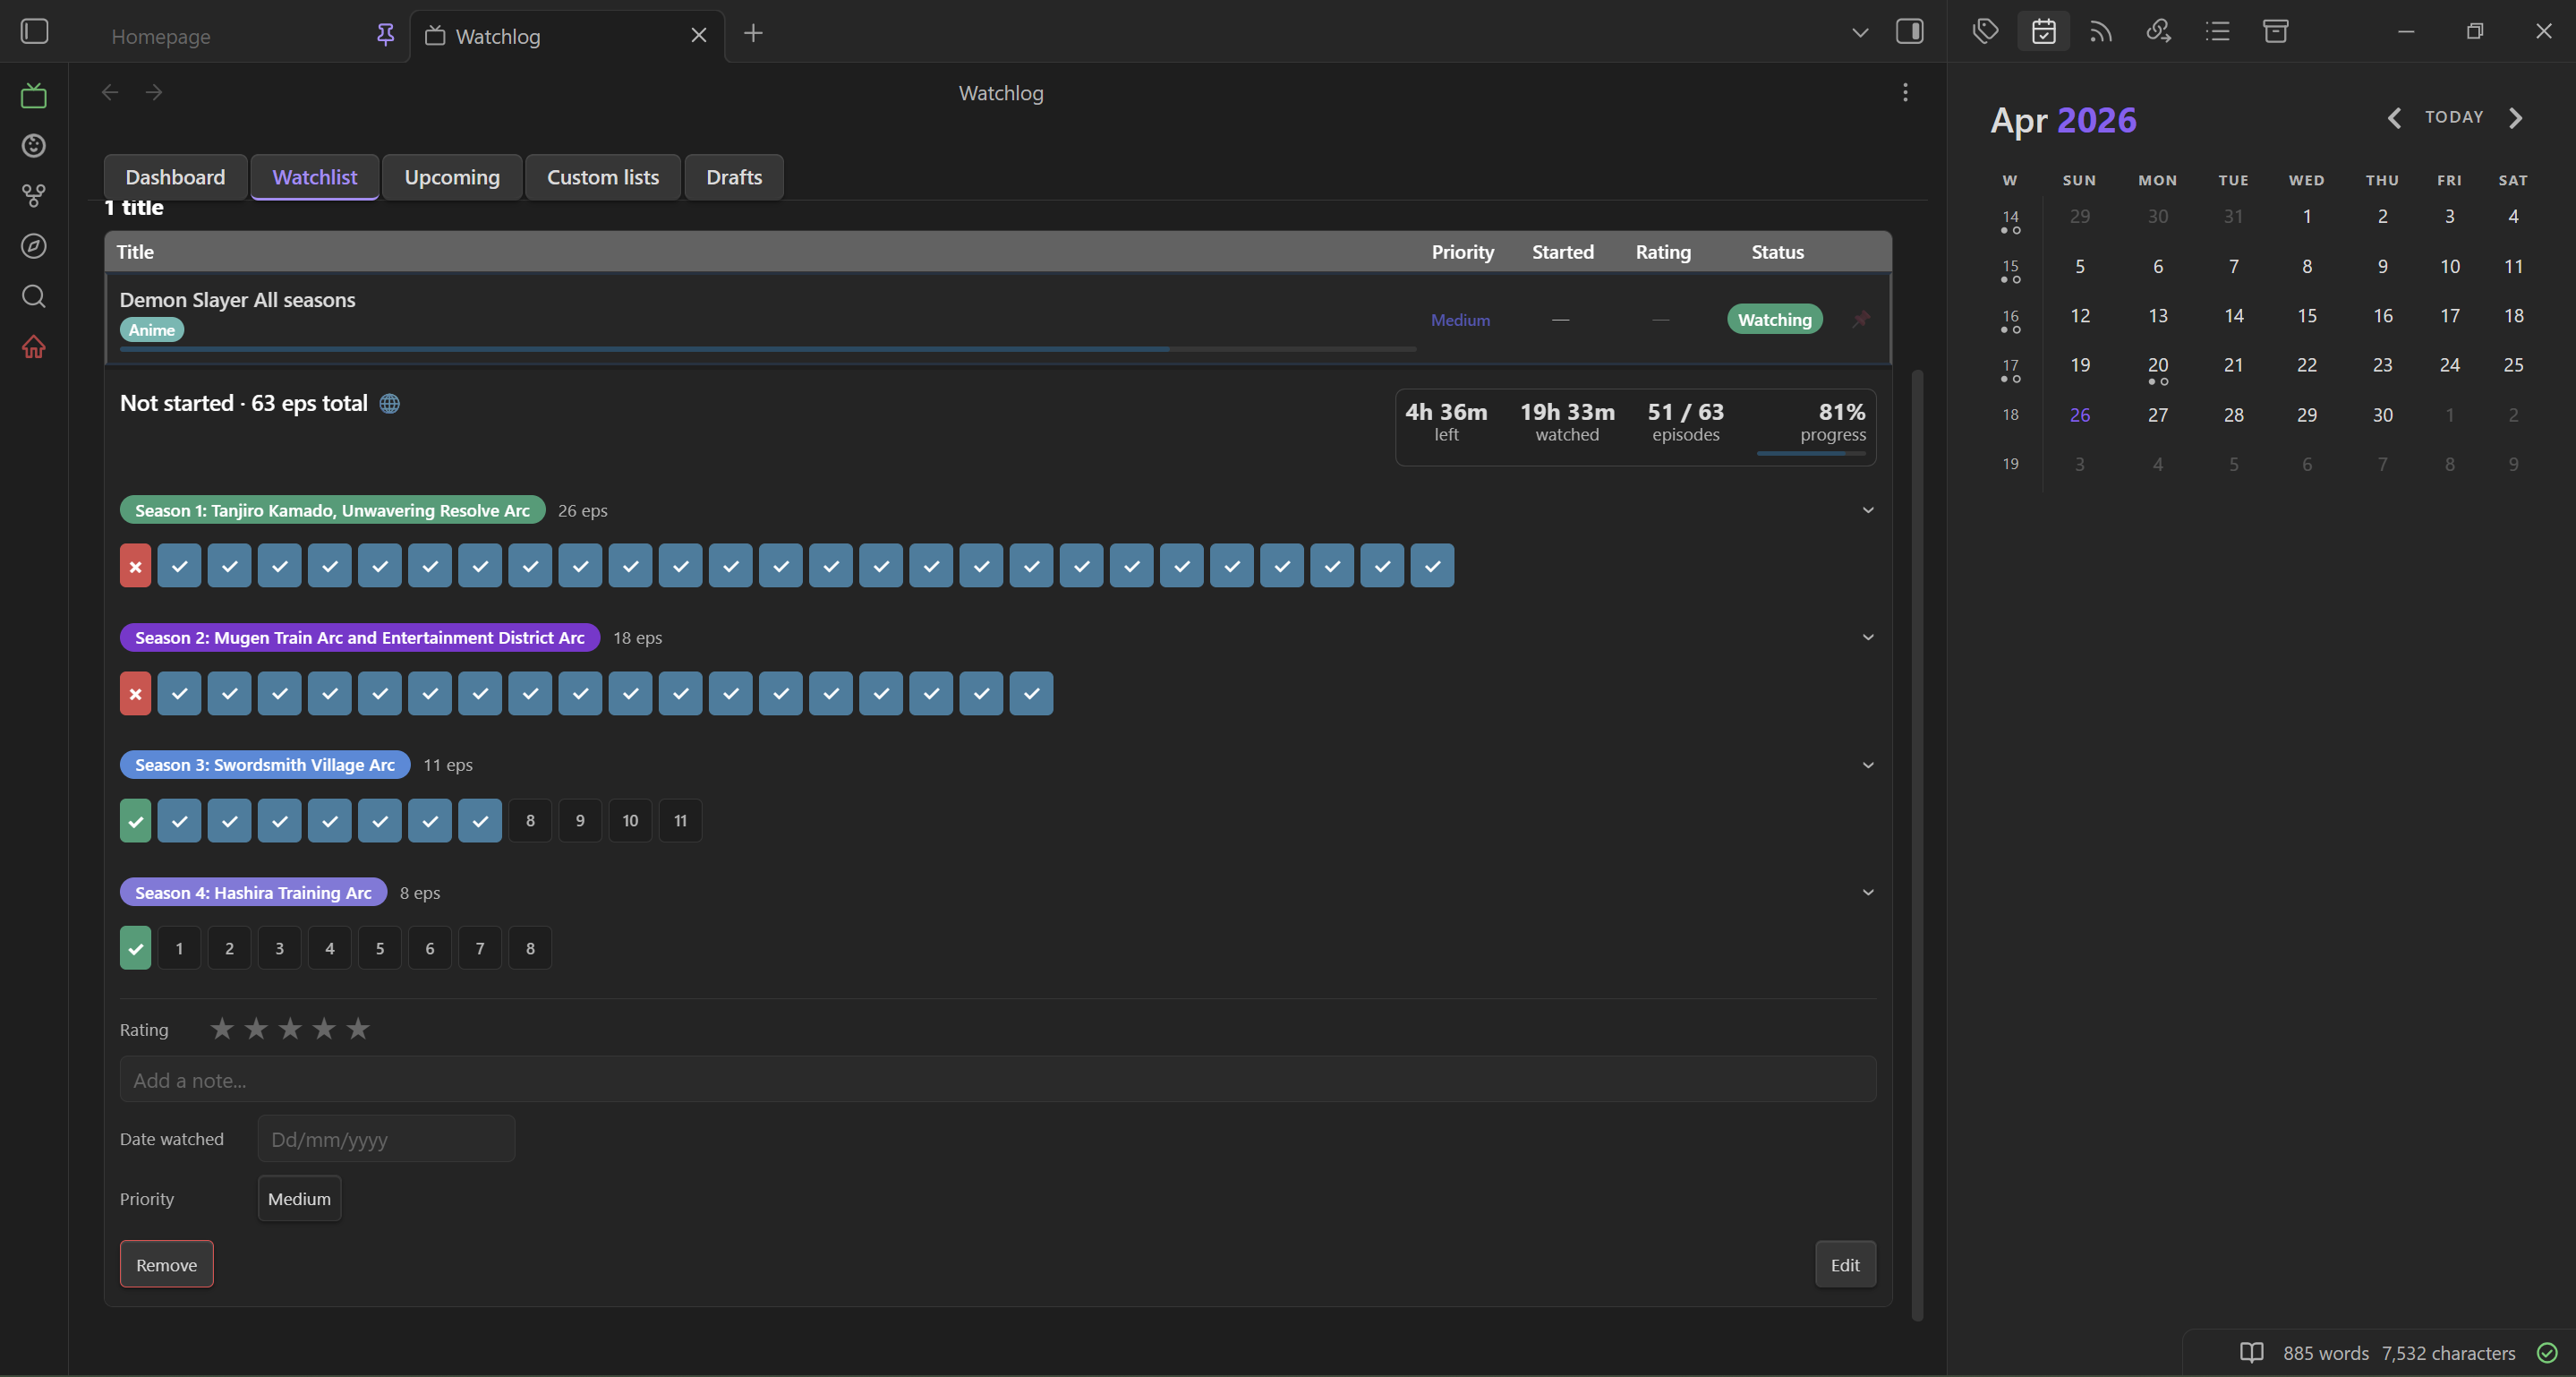Click the Remove button
This screenshot has width=2576, height=1377.
click(x=166, y=1264)
